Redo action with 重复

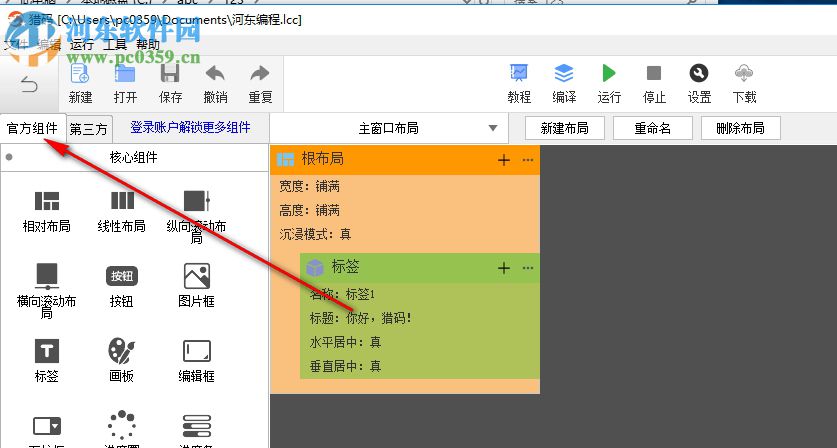click(x=260, y=84)
